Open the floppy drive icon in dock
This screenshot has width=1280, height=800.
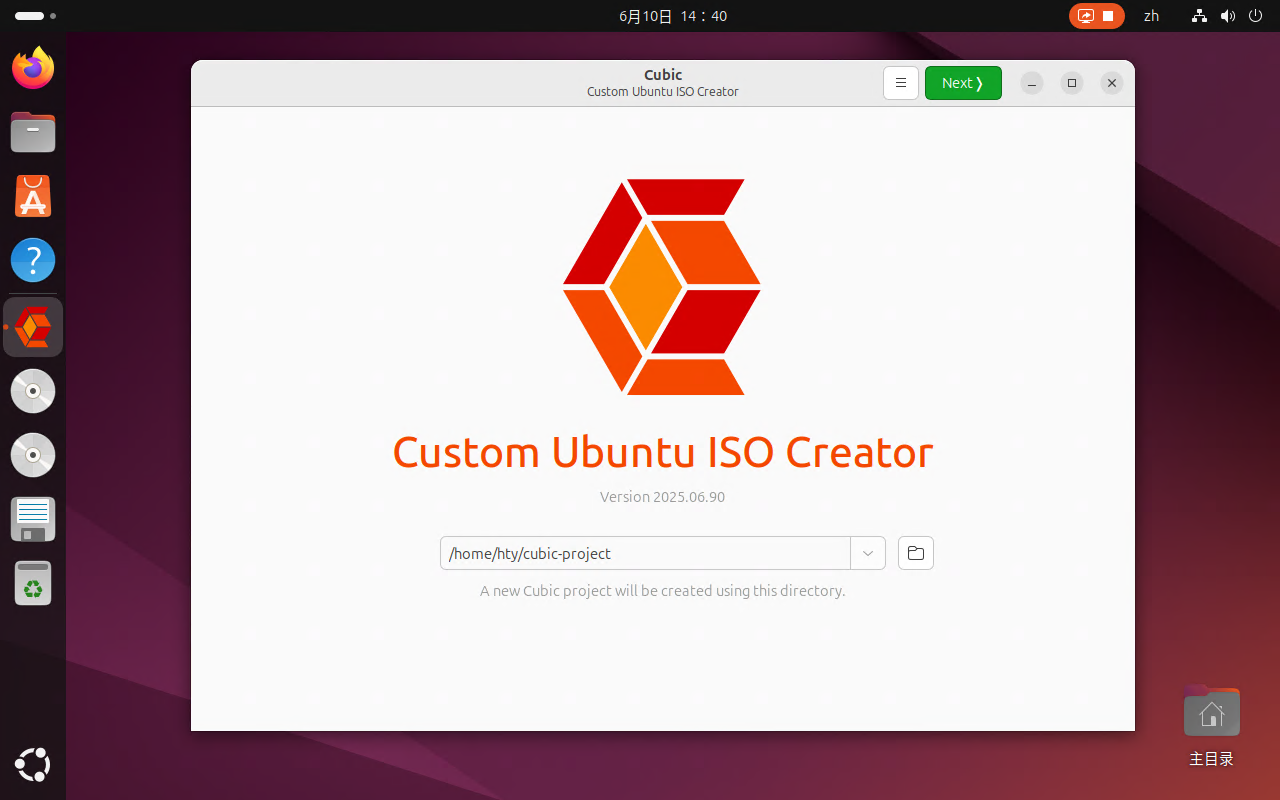point(33,519)
